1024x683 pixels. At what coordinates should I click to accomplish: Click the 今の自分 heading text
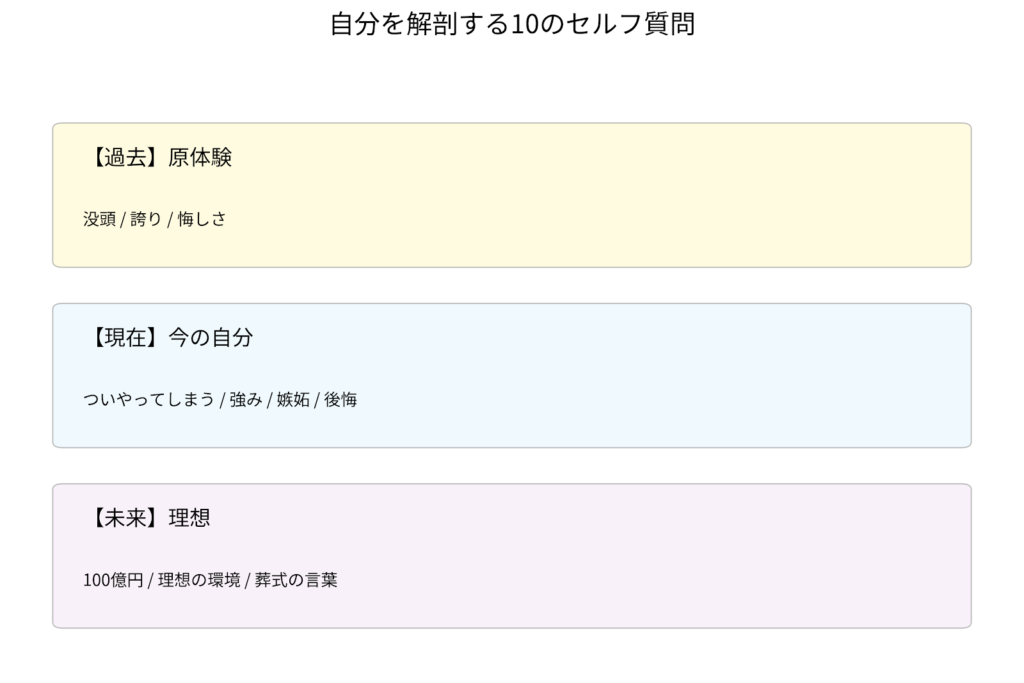click(x=210, y=338)
